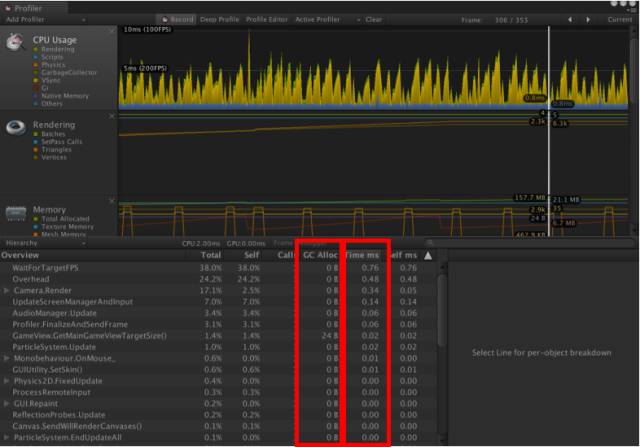The width and height of the screenshot is (640, 447).
Task: Click the Clear button
Action: (373, 20)
